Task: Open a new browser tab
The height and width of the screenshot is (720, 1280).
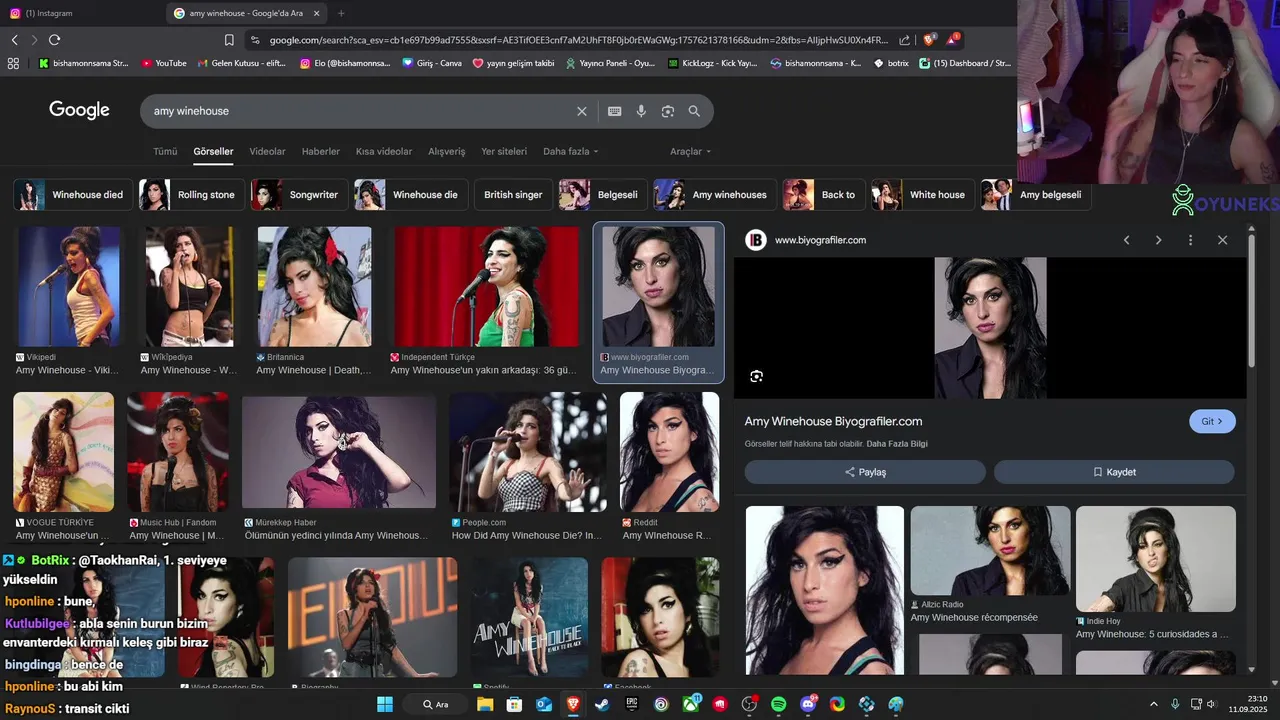Action: coord(341,13)
